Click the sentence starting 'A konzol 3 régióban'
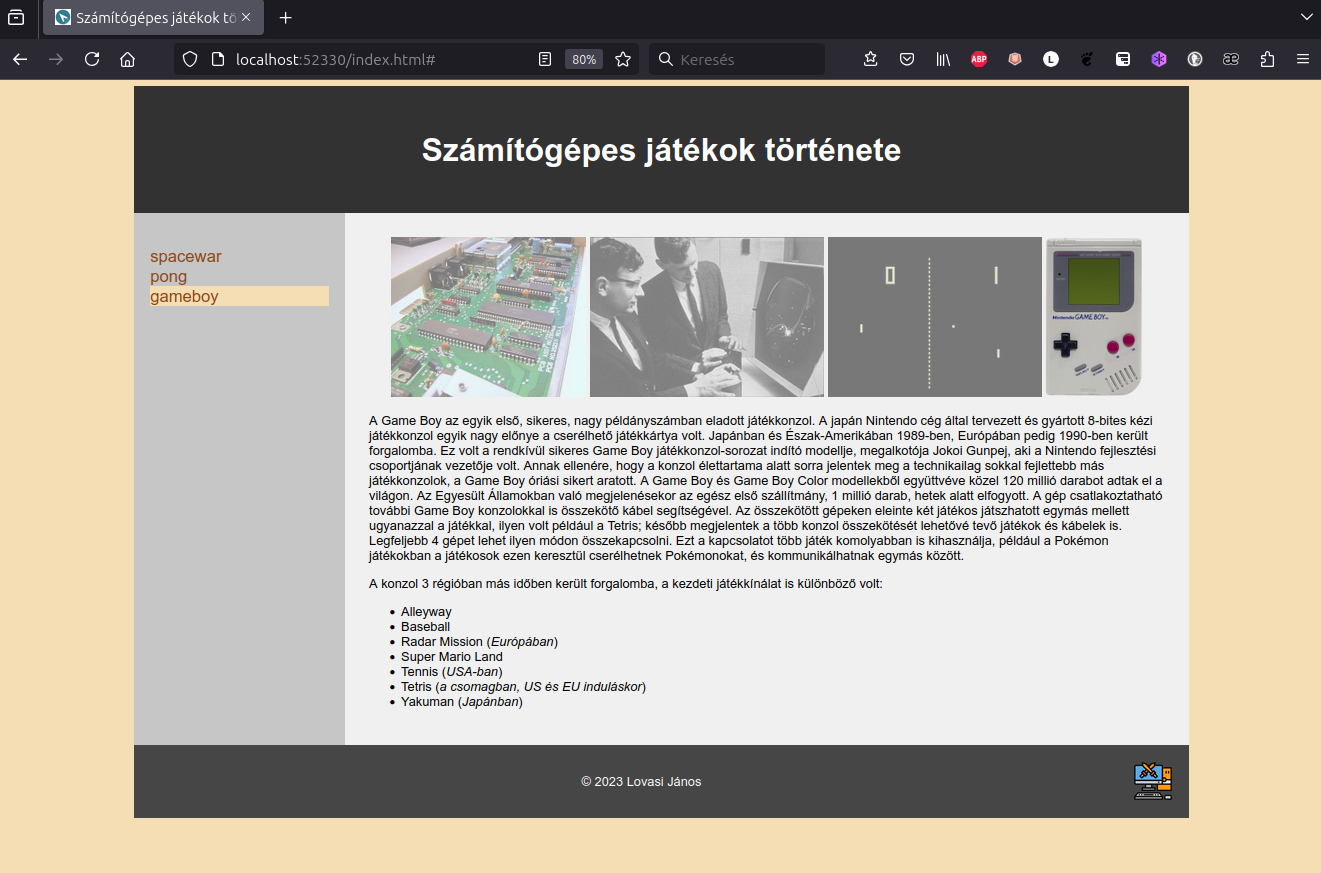The height and width of the screenshot is (873, 1321). (x=626, y=584)
